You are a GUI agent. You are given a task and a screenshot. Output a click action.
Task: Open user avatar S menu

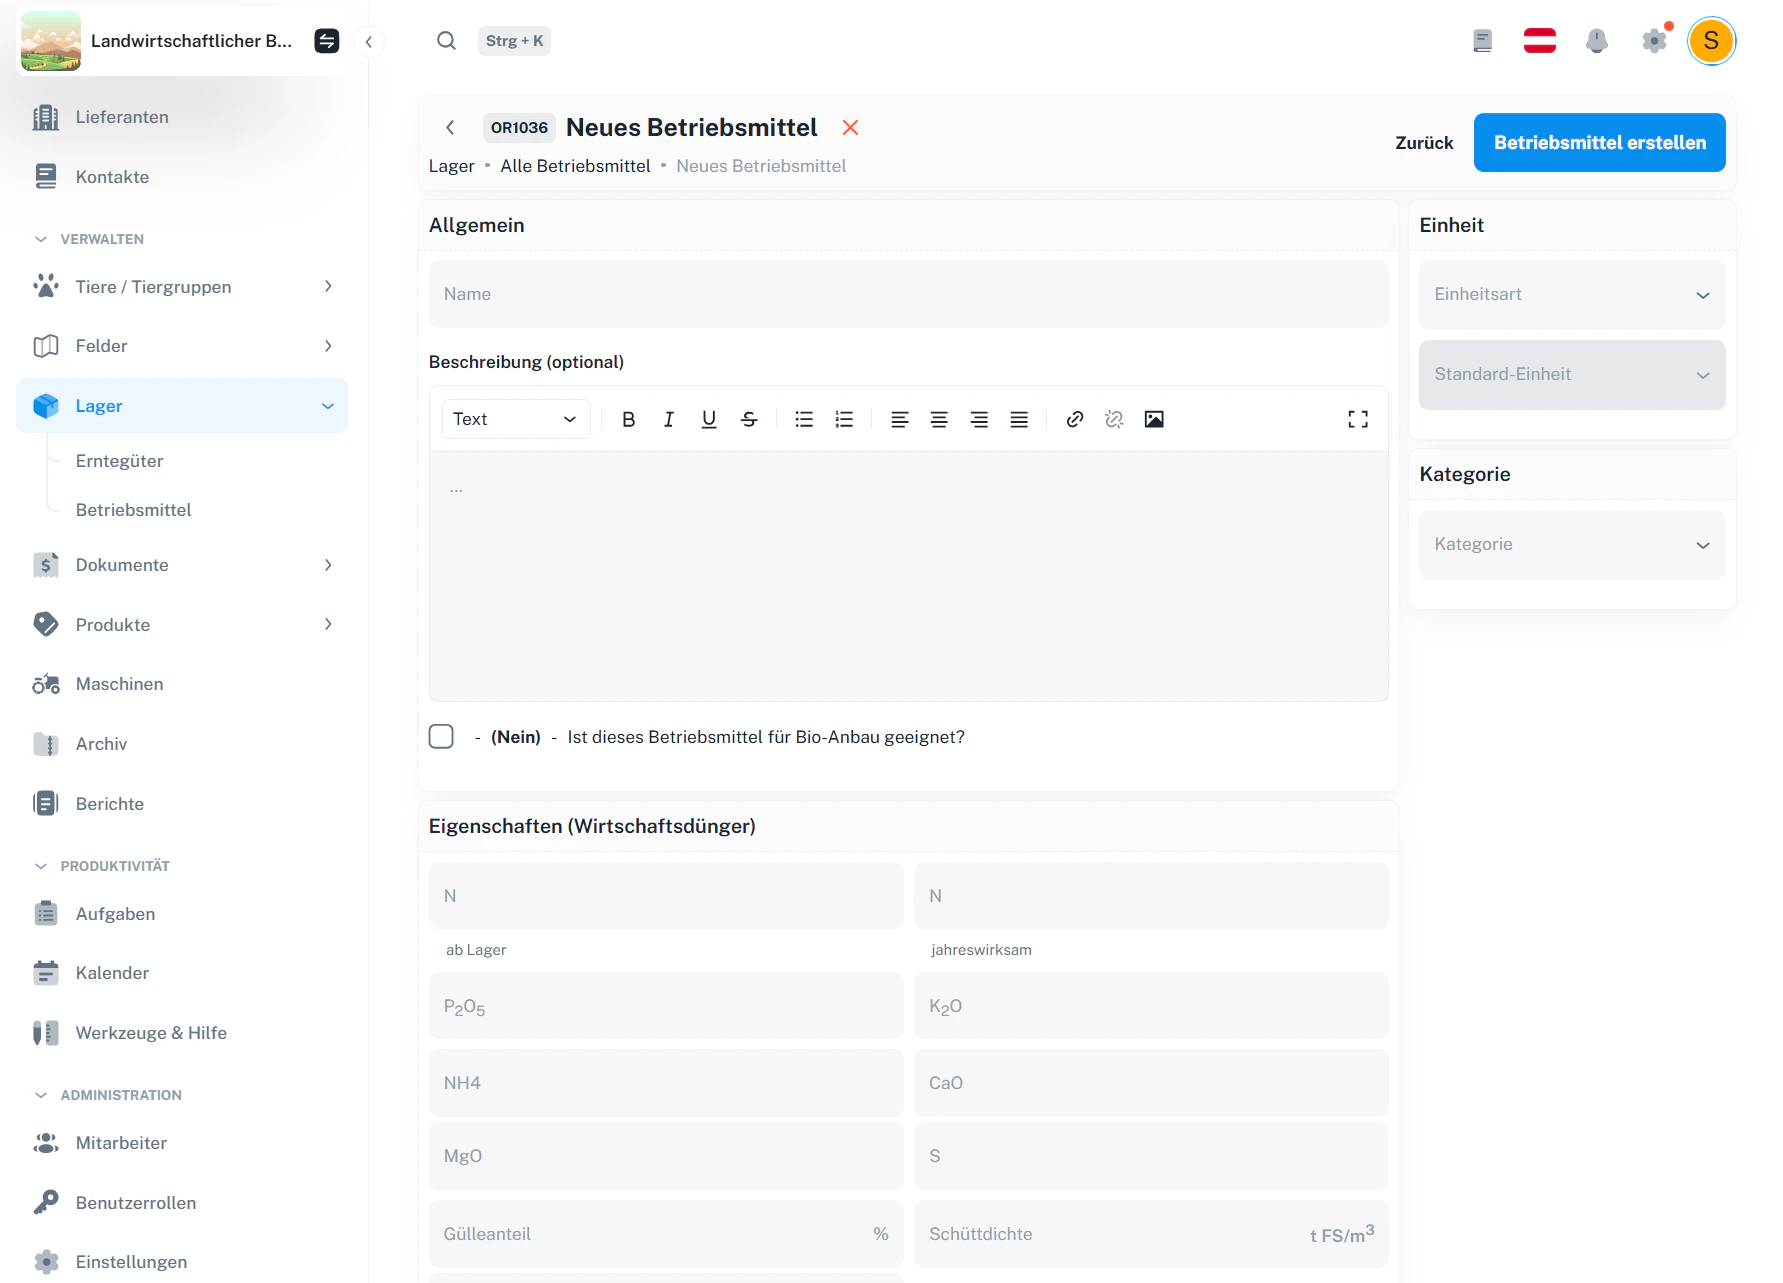coord(1711,41)
